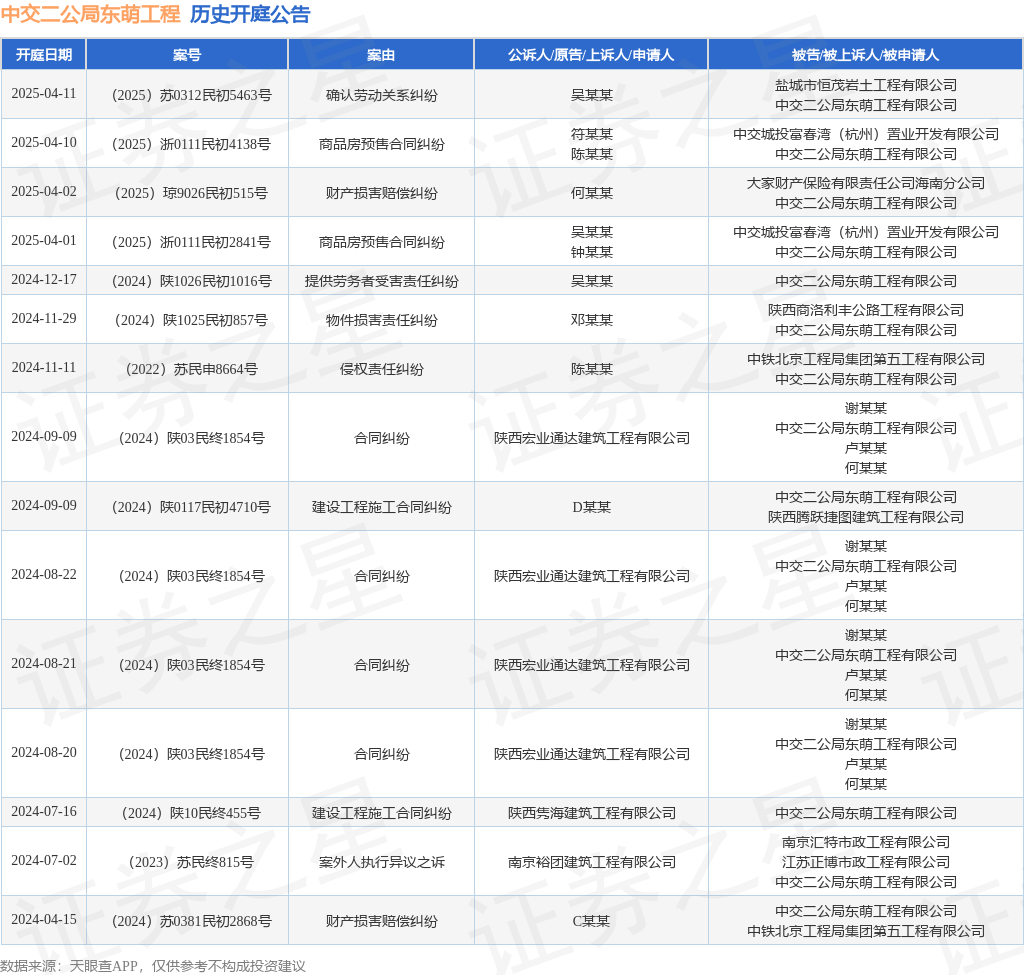The image size is (1024, 975).
Task: Click plaintiff 钟某某
Action: point(592,252)
